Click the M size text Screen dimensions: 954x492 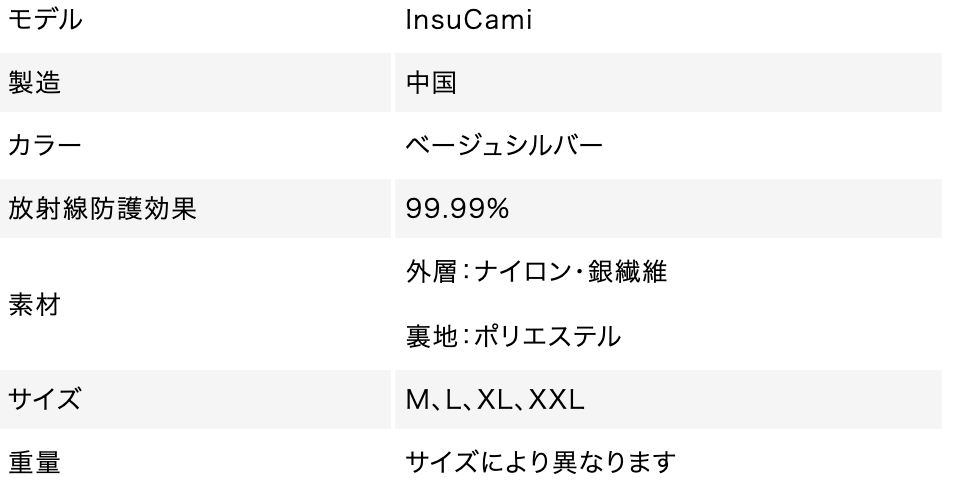pyautogui.click(x=416, y=401)
